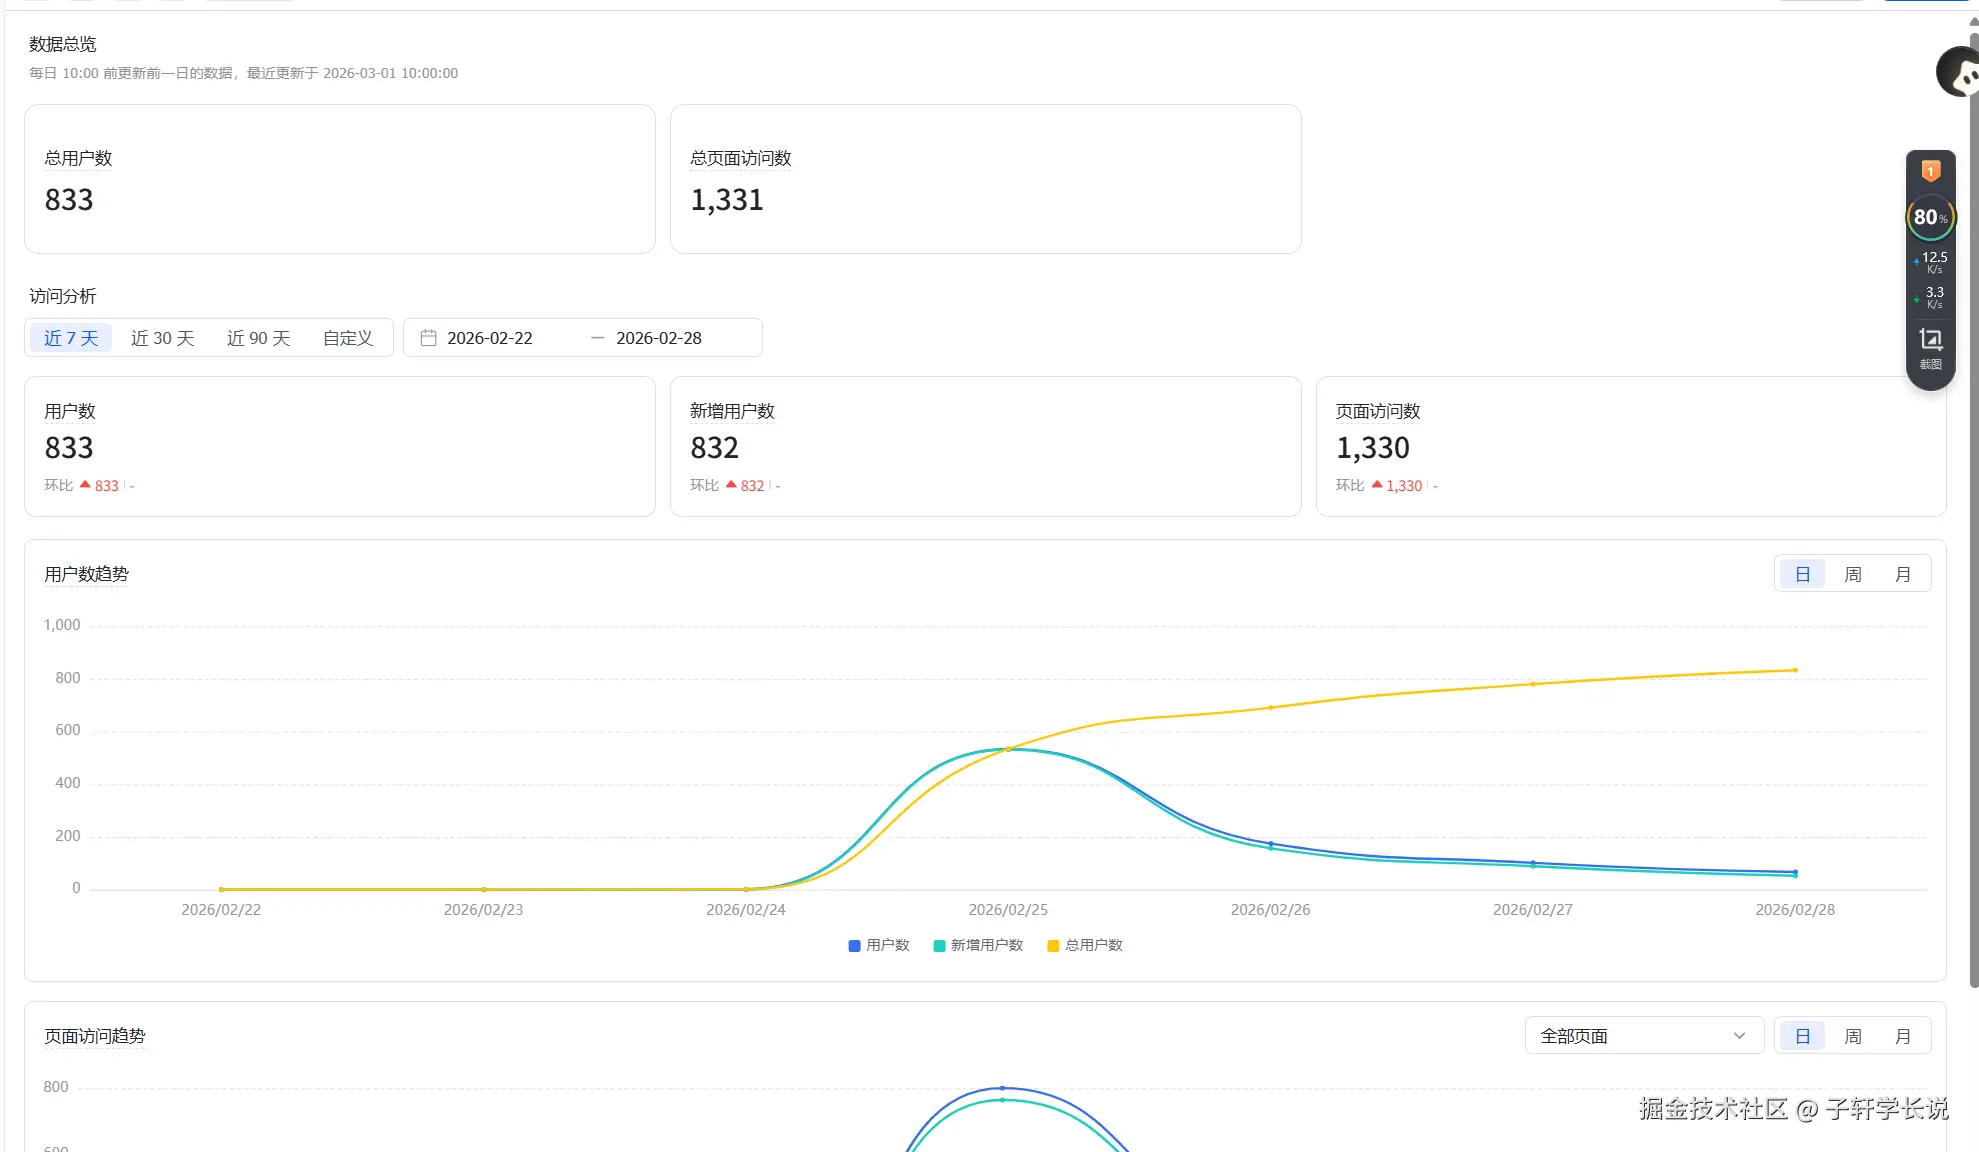Select 周 granularity in 用户数趋势 chart
1979x1152 pixels.
click(1852, 574)
